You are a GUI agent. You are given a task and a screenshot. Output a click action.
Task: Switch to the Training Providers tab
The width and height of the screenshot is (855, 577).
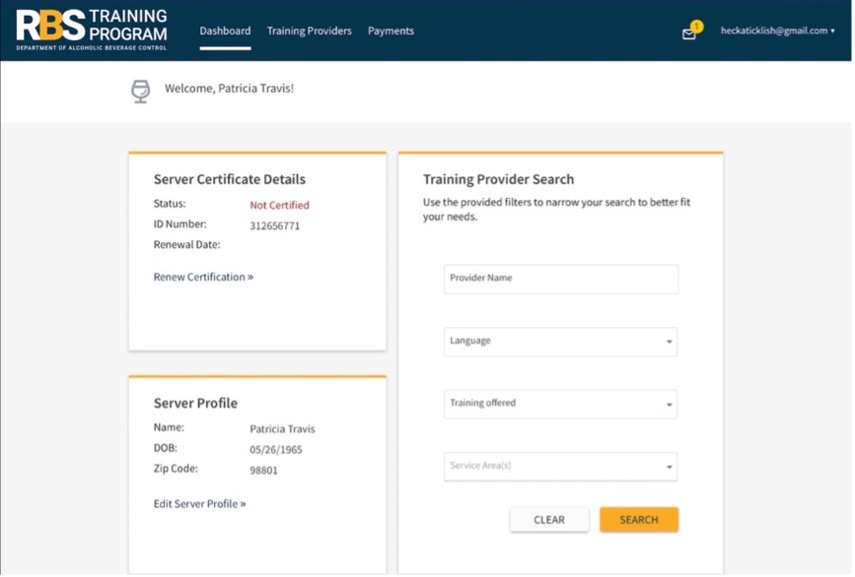tap(309, 31)
